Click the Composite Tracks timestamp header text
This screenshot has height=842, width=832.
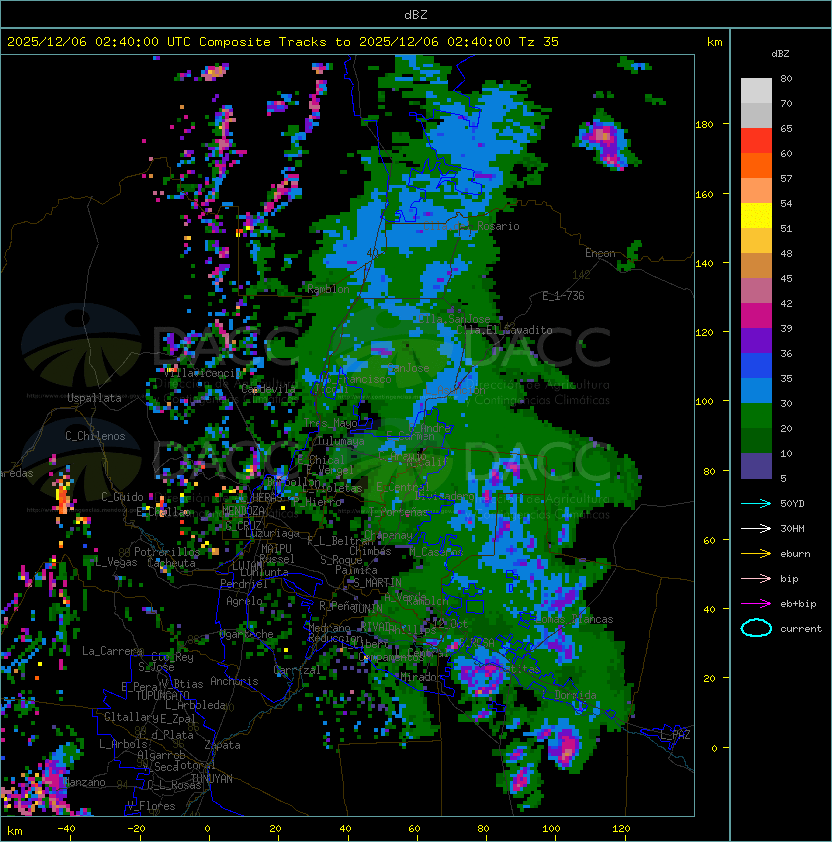(283, 42)
